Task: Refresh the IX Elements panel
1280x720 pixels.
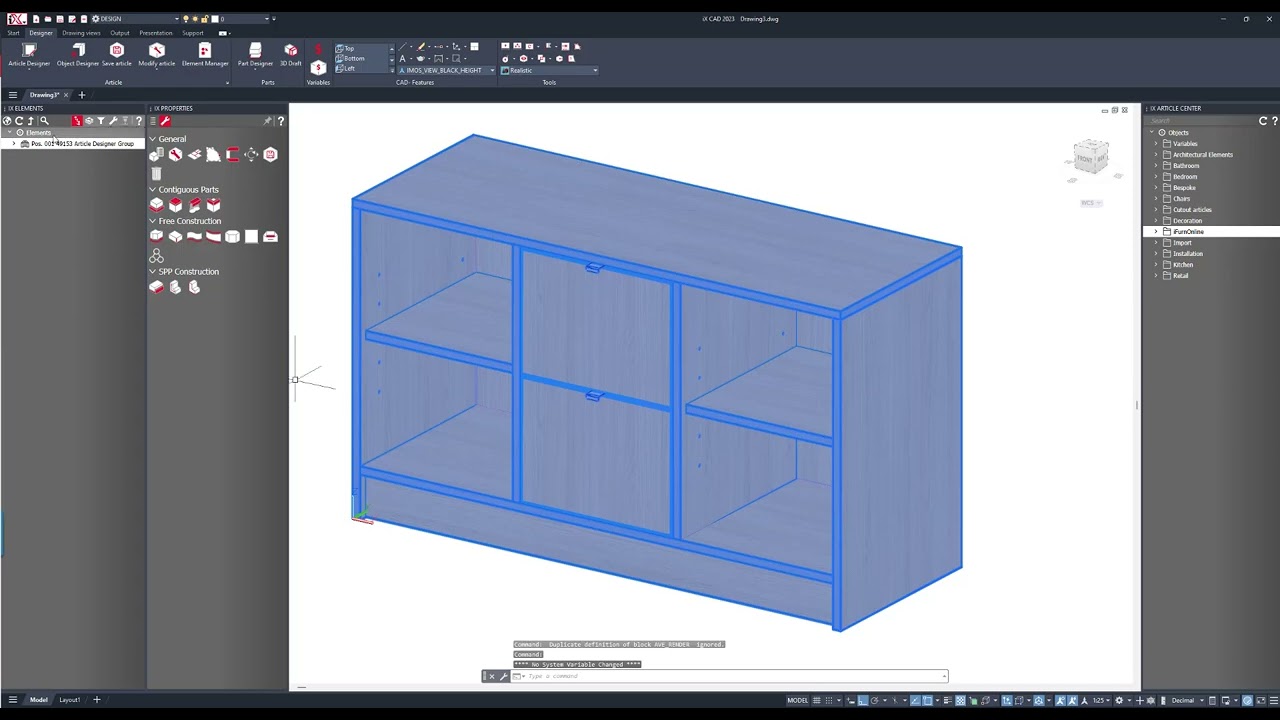Action: 19,121
